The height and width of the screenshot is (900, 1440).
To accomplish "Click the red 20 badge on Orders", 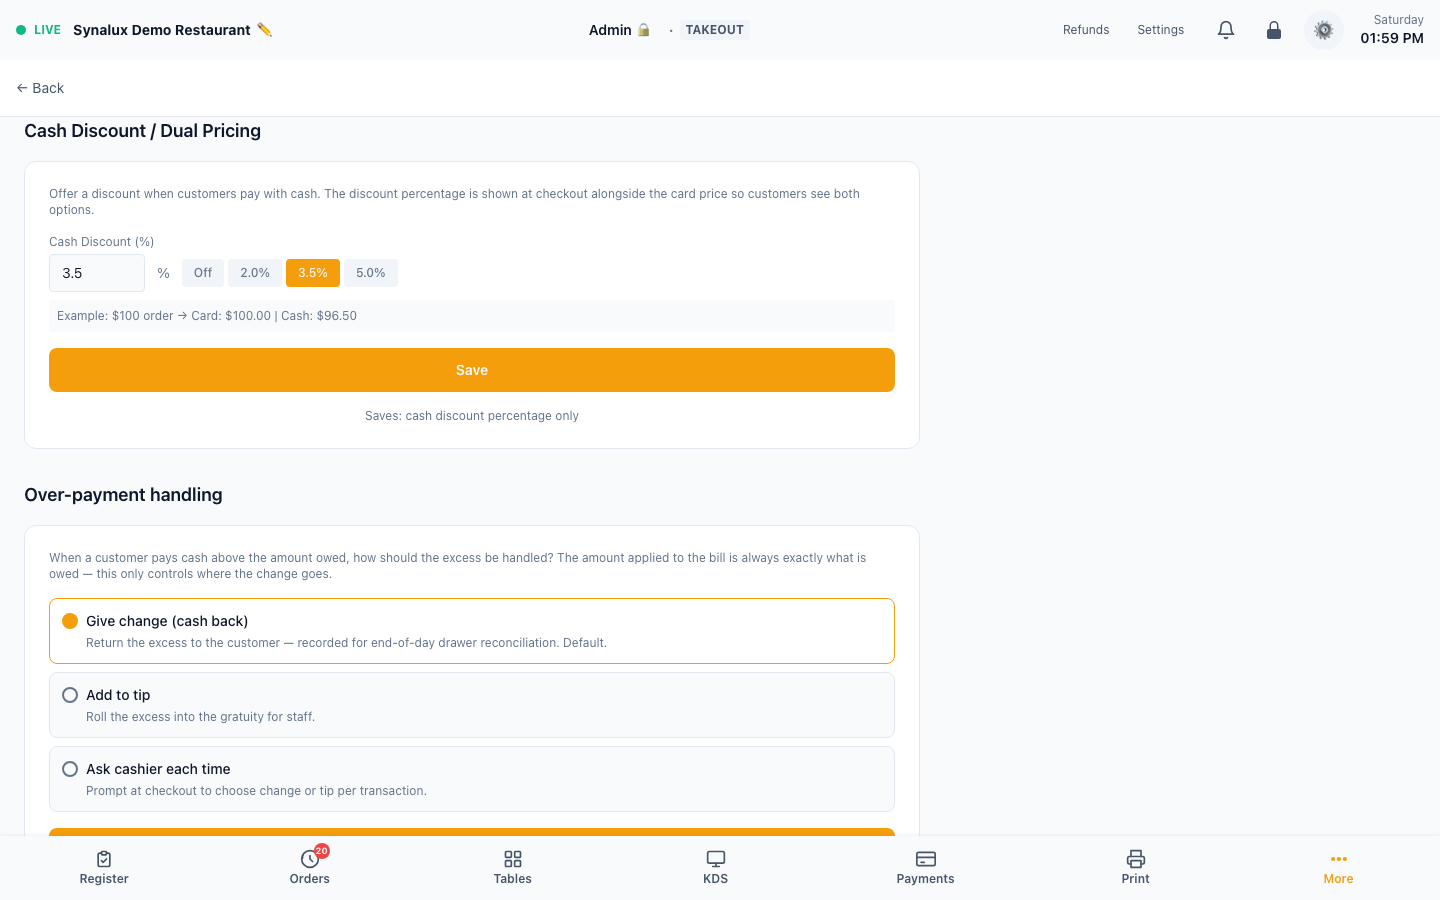I will point(322,851).
